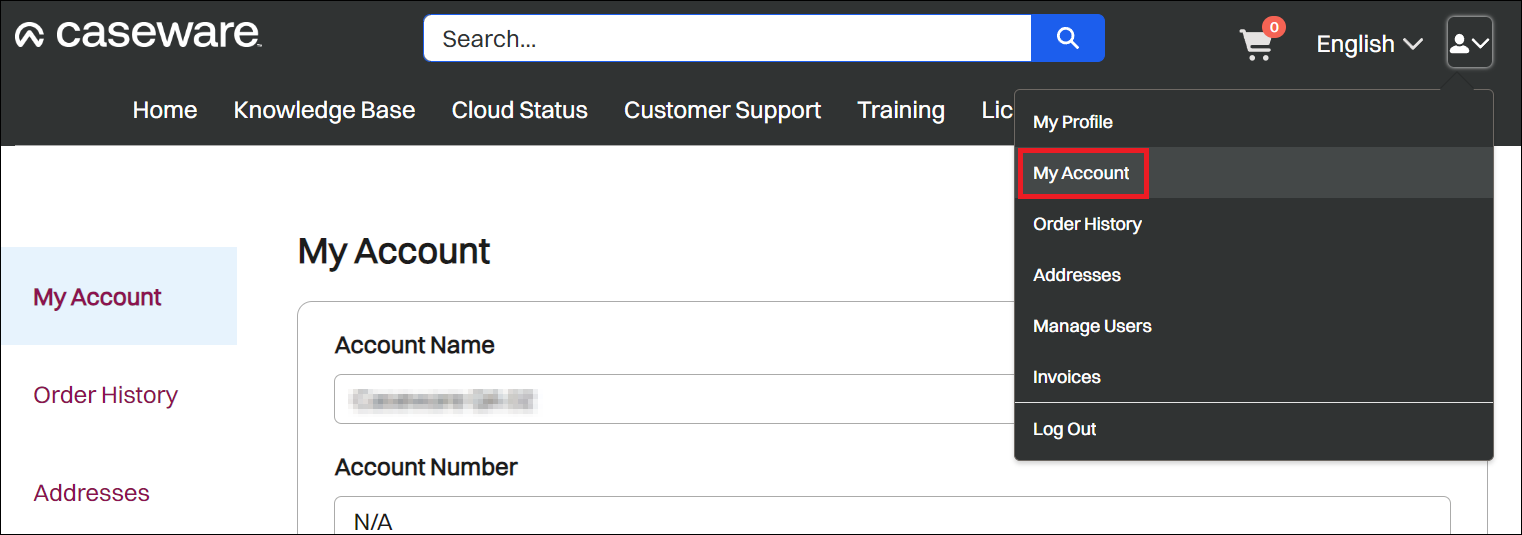Open the Training page
The width and height of the screenshot is (1522, 535).
tap(900, 110)
